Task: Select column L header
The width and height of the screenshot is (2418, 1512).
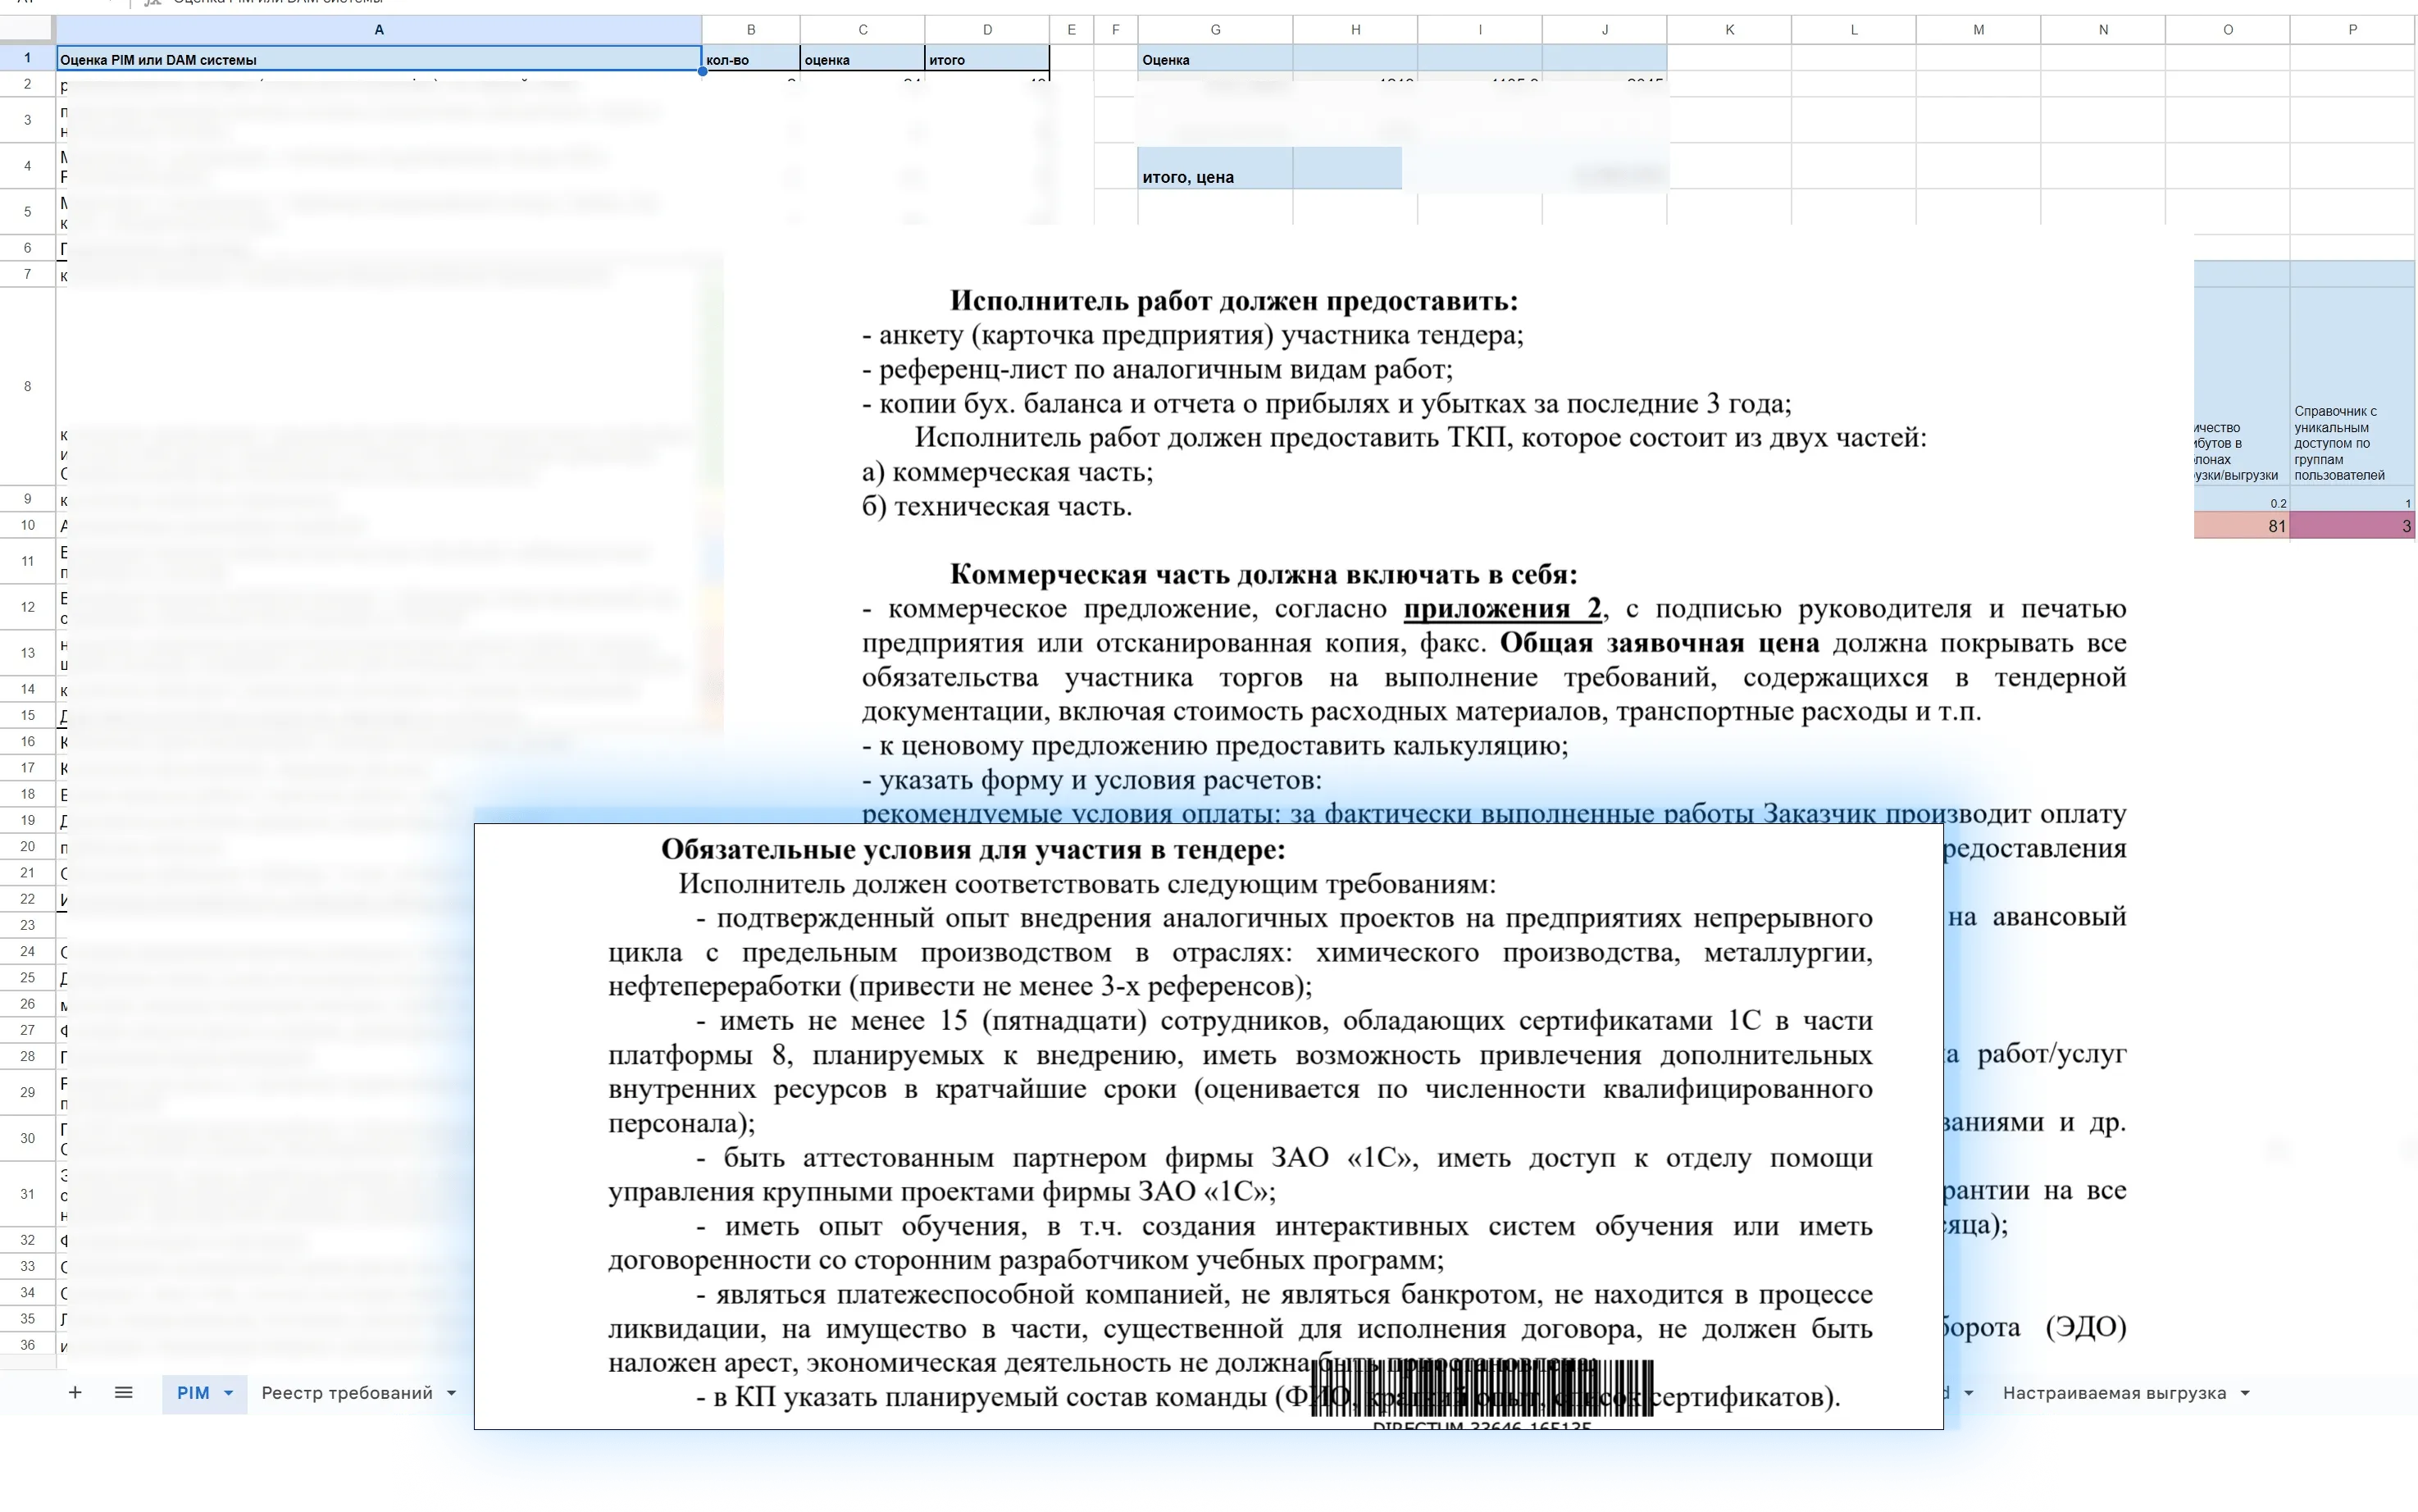Action: click(x=1854, y=30)
